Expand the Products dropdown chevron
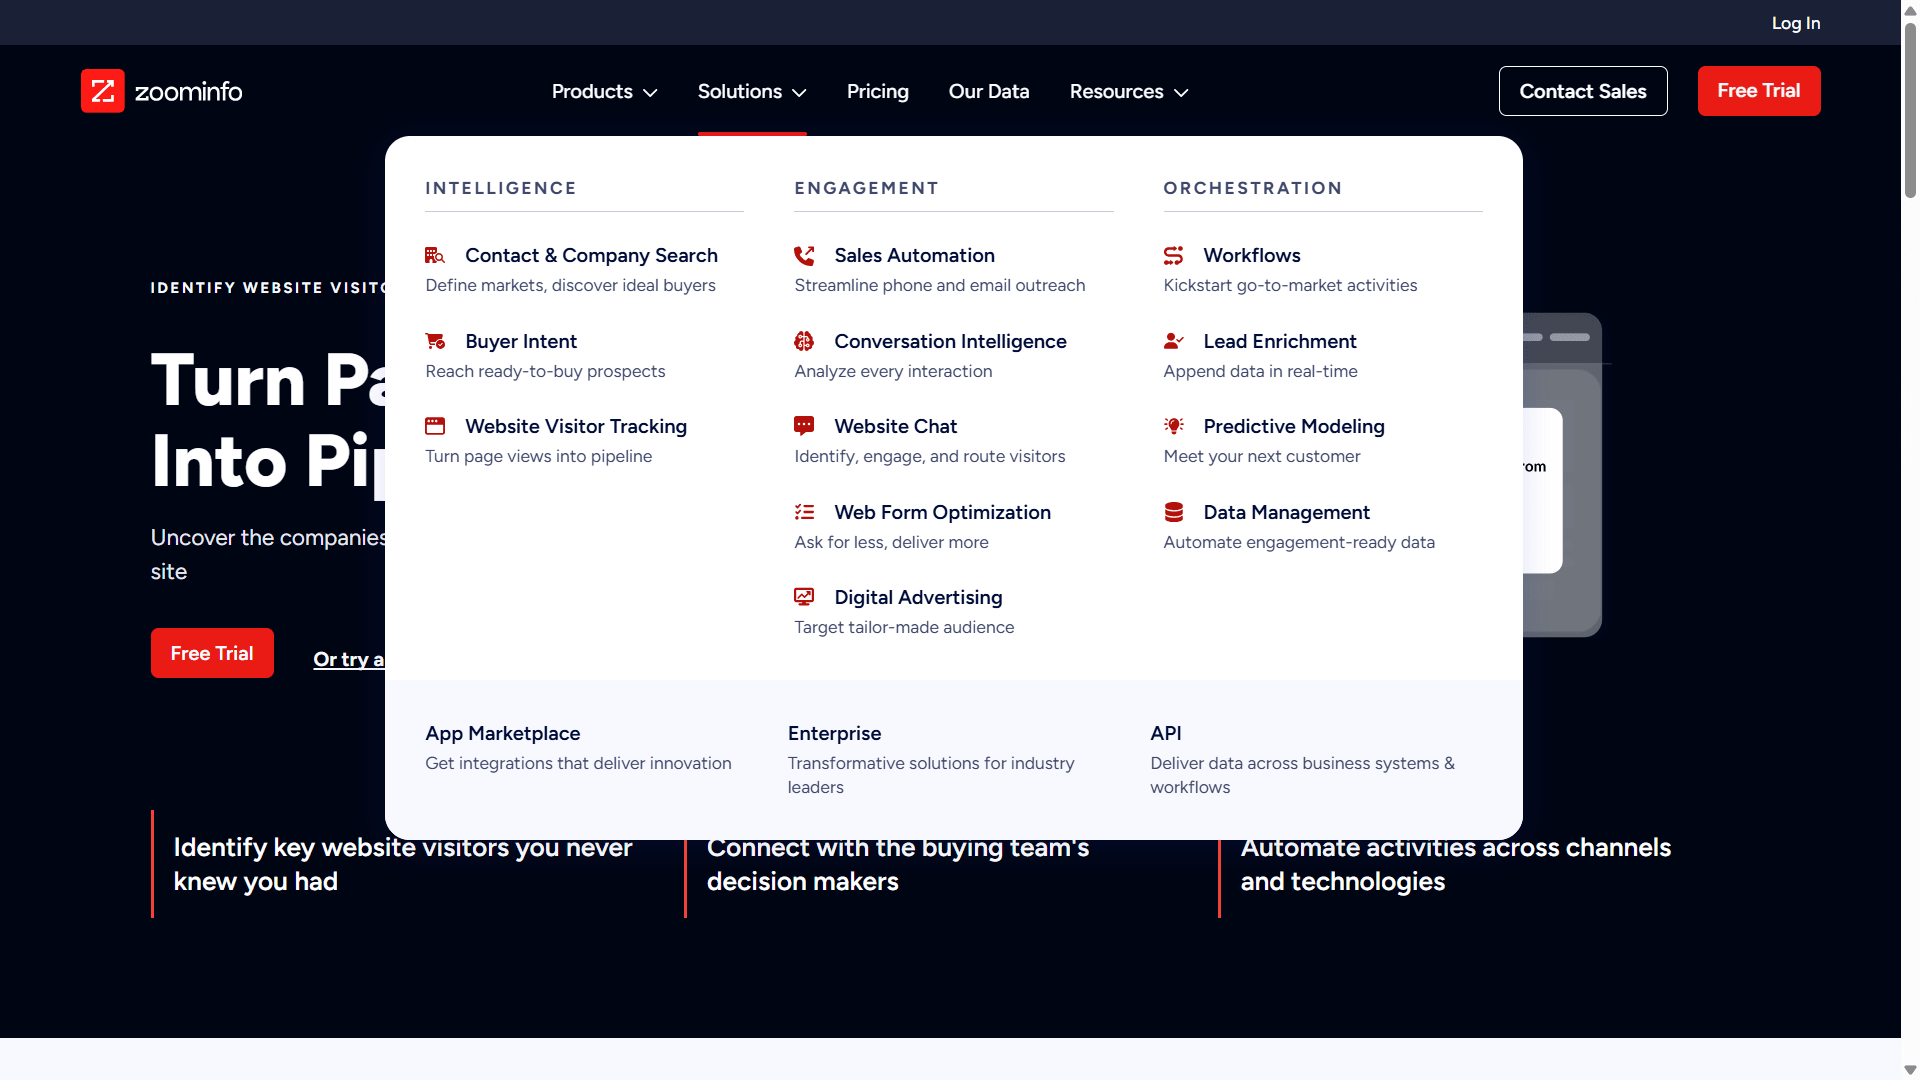1920x1080 pixels. tap(650, 92)
